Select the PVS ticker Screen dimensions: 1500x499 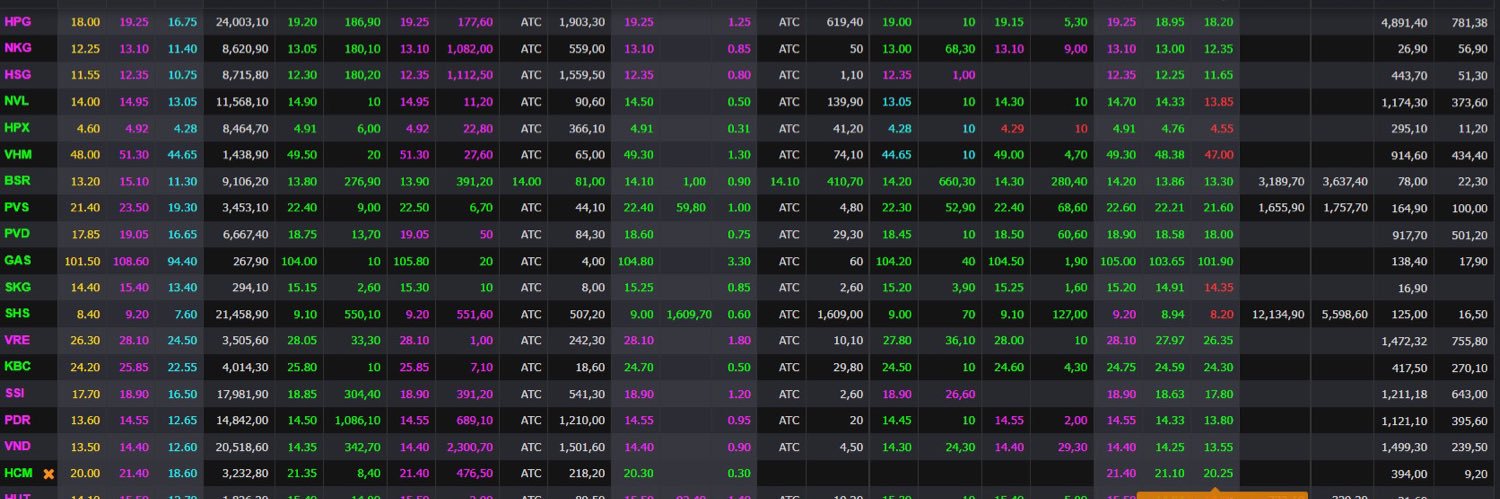coord(16,207)
